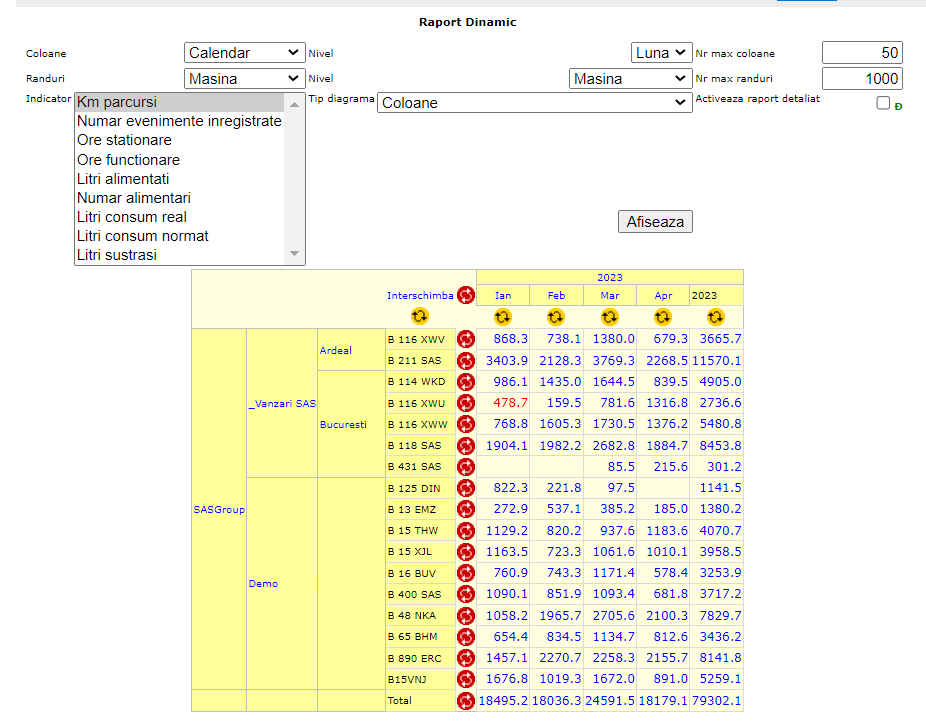Click the red chart icon for B 431 SAS
The image size is (926, 724).
click(466, 466)
